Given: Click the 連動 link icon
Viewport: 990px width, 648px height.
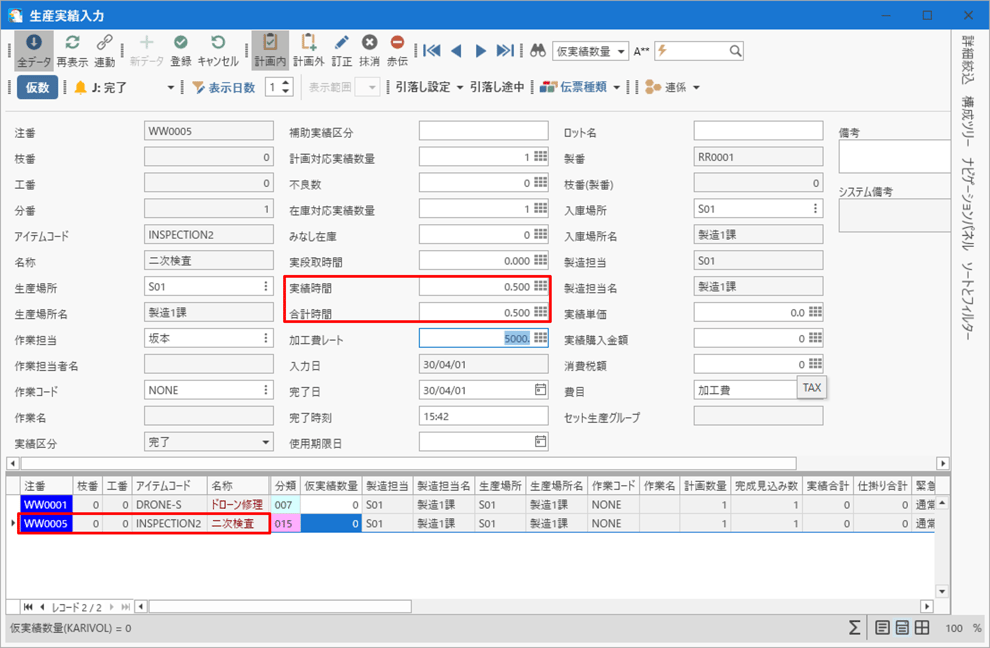Looking at the screenshot, I should 104,43.
